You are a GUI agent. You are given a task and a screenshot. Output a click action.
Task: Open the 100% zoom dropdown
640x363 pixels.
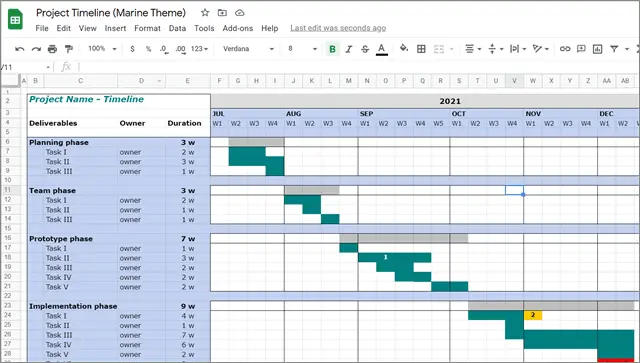[102, 49]
